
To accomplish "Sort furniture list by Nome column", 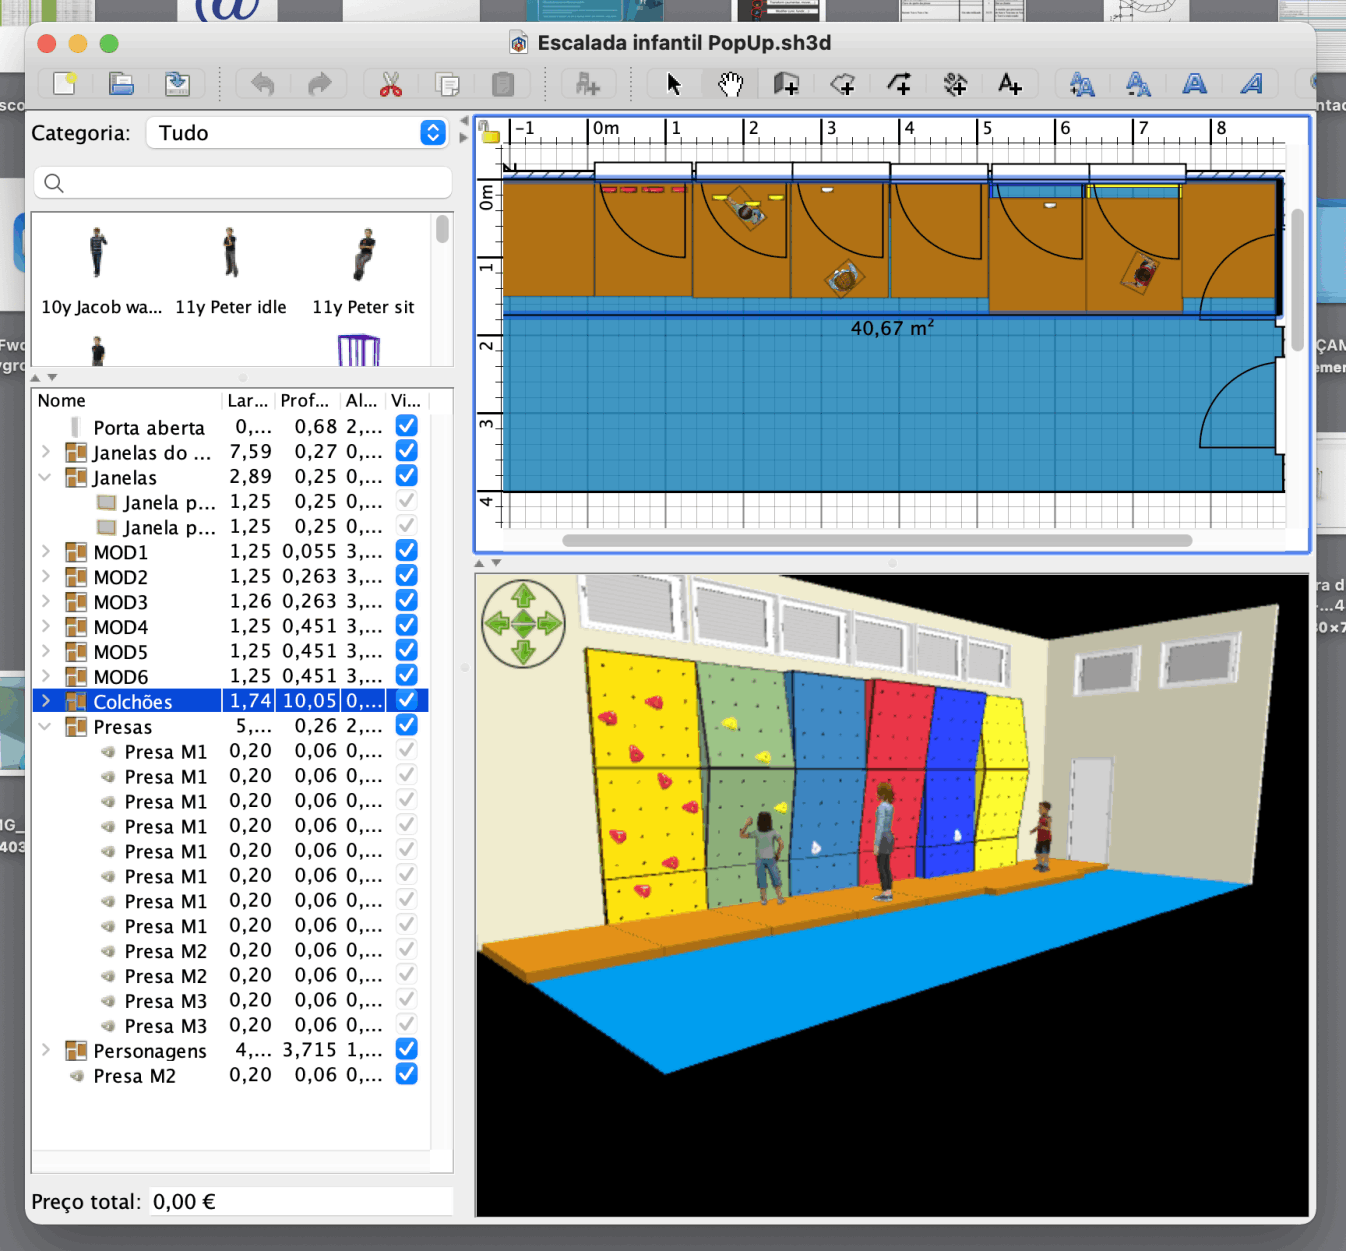I will click(61, 400).
